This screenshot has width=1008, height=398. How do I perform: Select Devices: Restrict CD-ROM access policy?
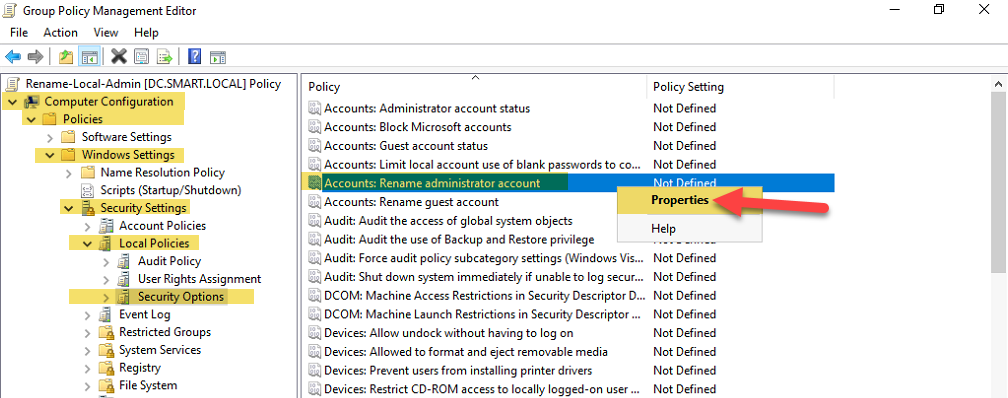pos(482,389)
